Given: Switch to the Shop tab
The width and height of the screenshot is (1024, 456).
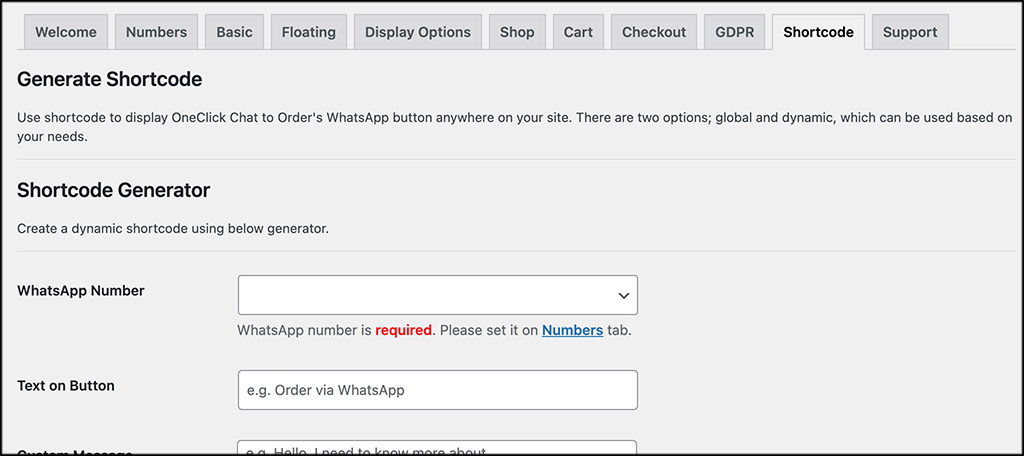Looking at the screenshot, I should tap(517, 32).
